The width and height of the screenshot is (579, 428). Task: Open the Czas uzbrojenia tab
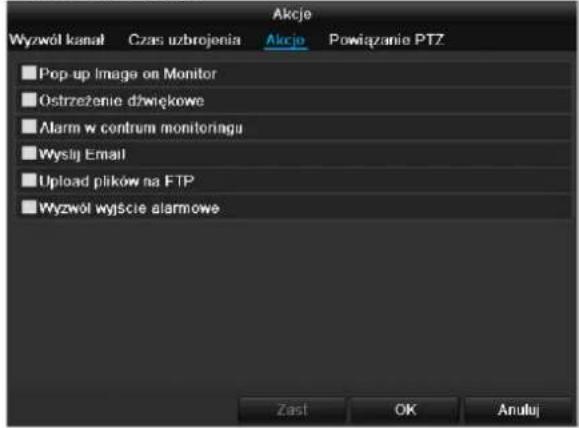[184, 40]
